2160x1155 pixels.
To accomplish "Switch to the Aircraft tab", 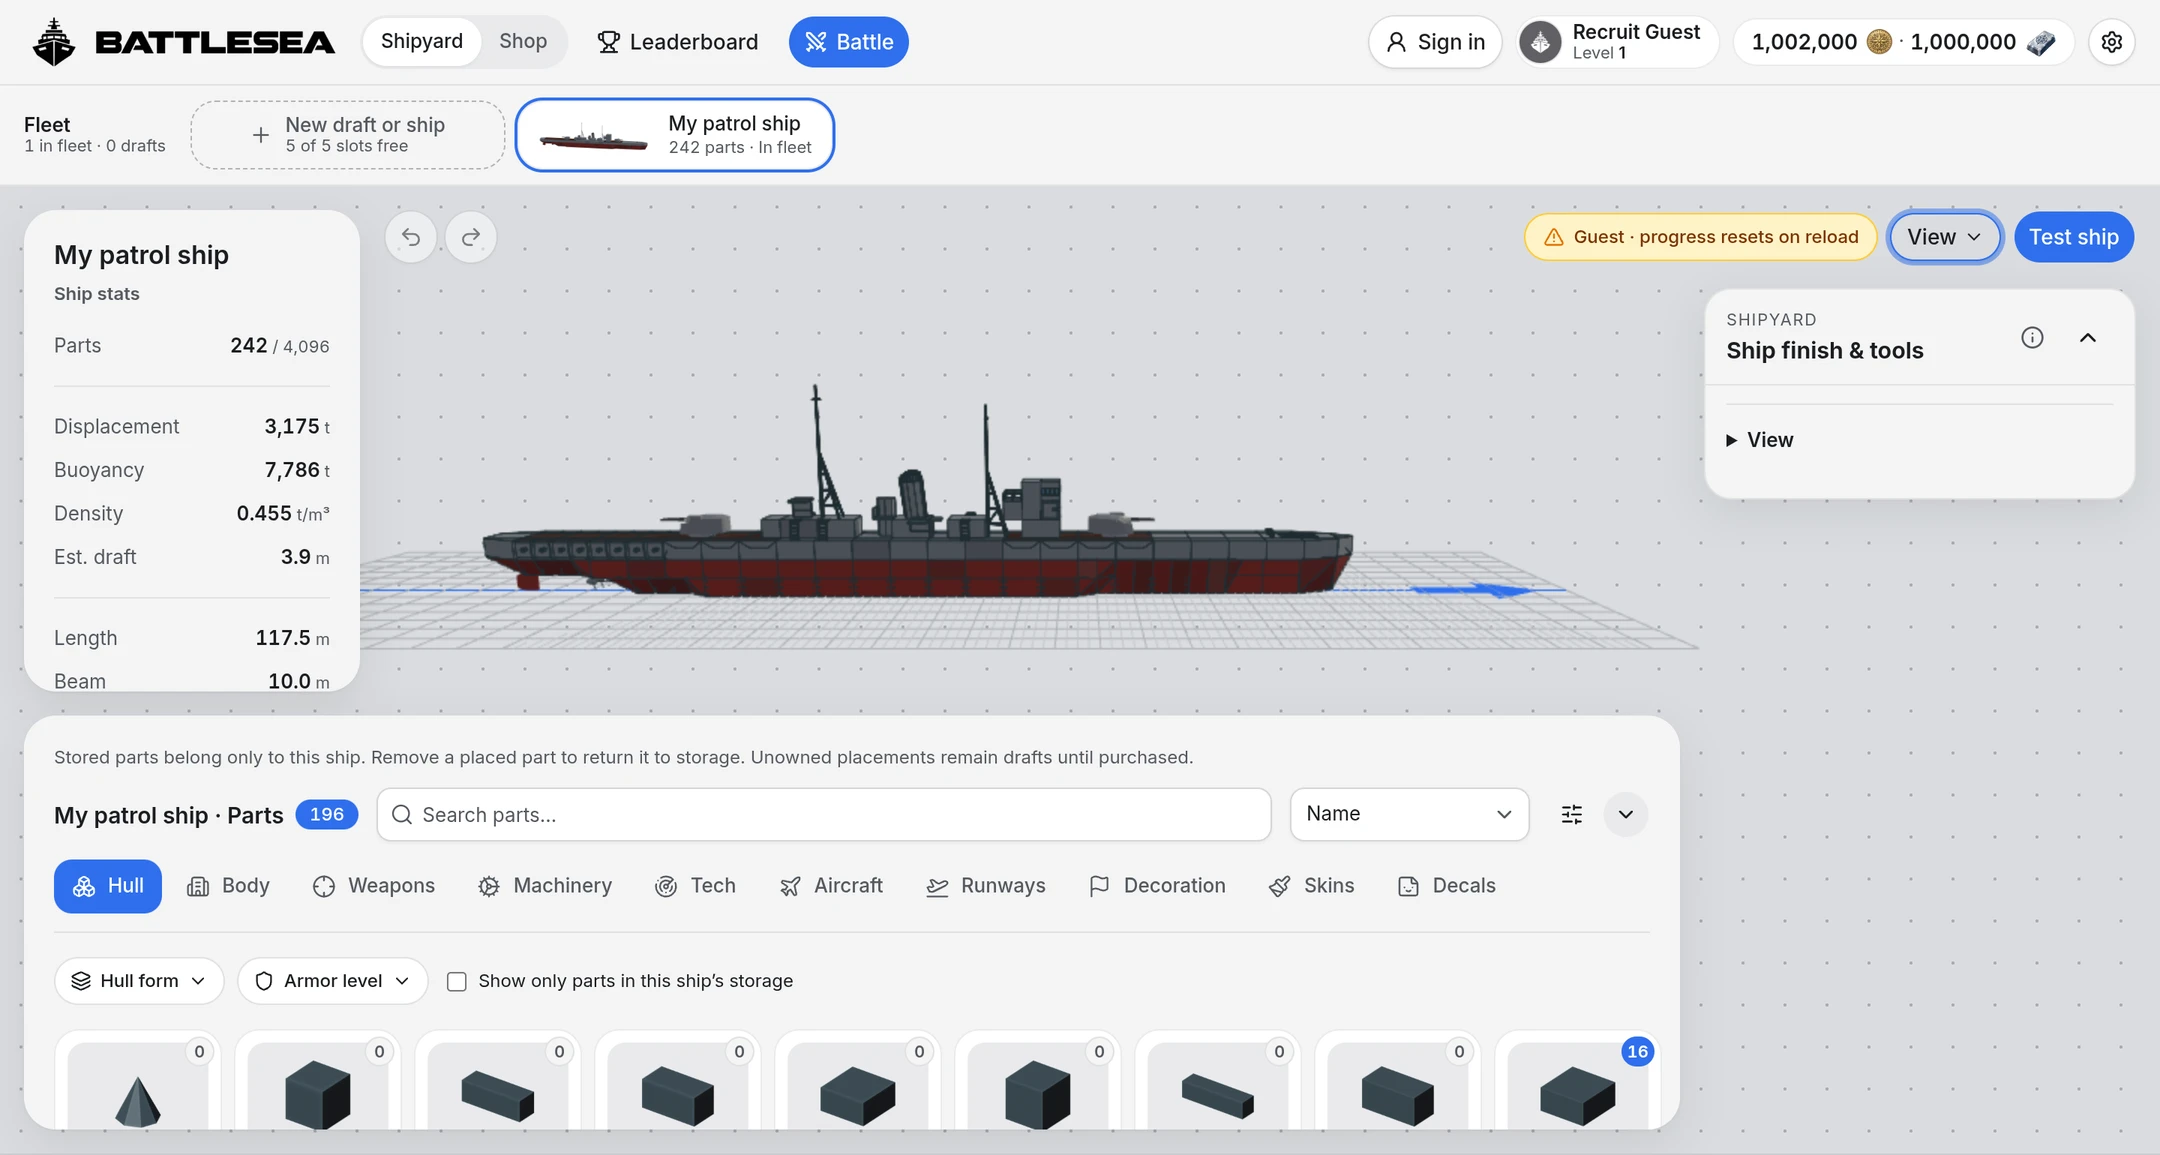I will pyautogui.click(x=831, y=886).
